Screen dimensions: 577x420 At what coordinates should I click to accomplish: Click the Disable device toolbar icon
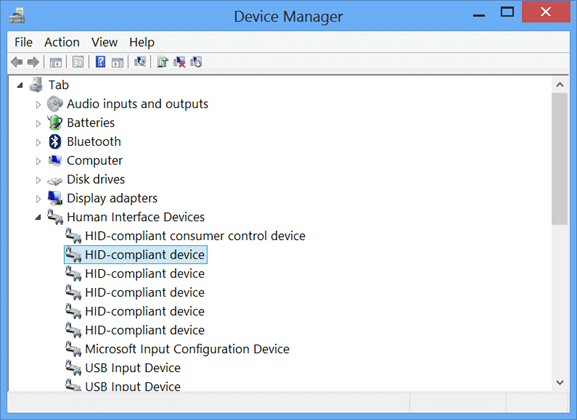[196, 62]
